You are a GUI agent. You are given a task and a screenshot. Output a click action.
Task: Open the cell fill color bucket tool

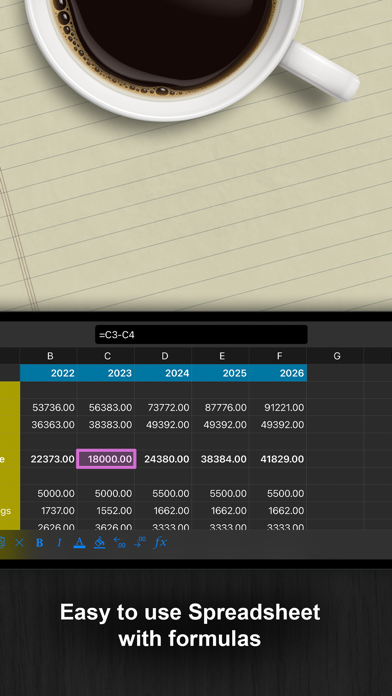[99, 543]
